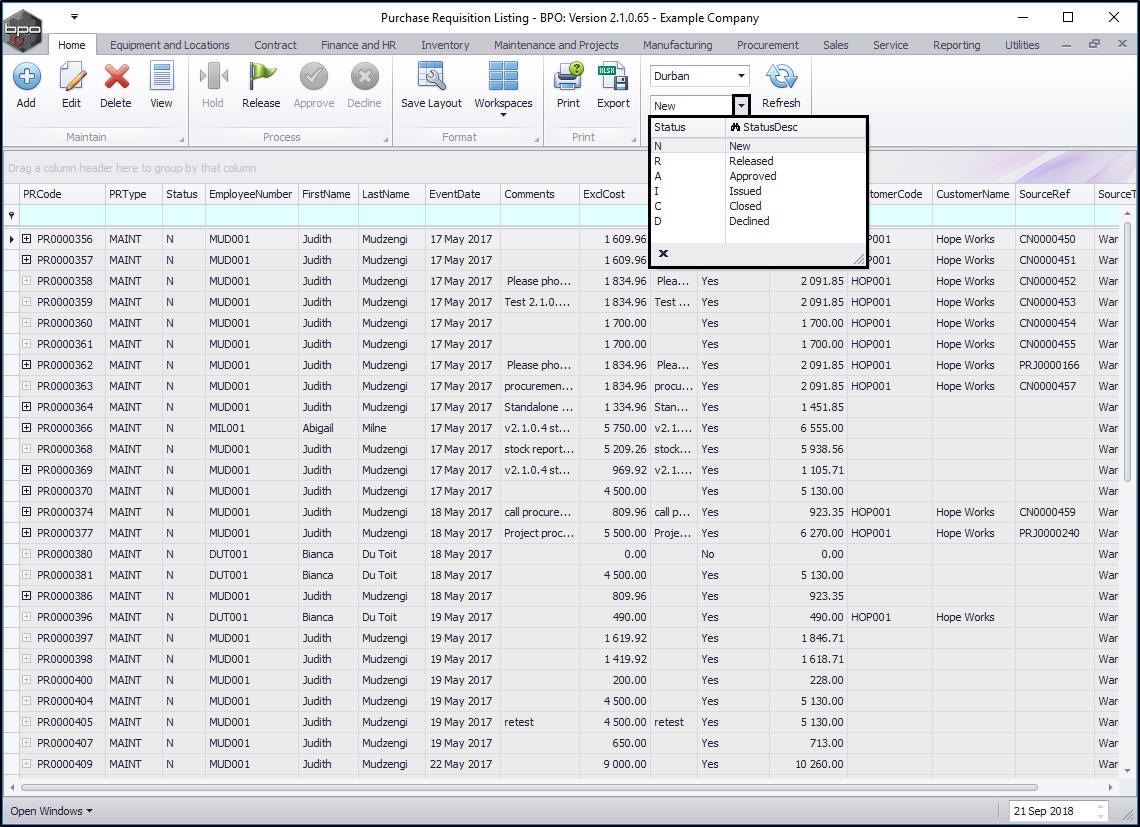Switch to the Procurement tab

(x=767, y=45)
